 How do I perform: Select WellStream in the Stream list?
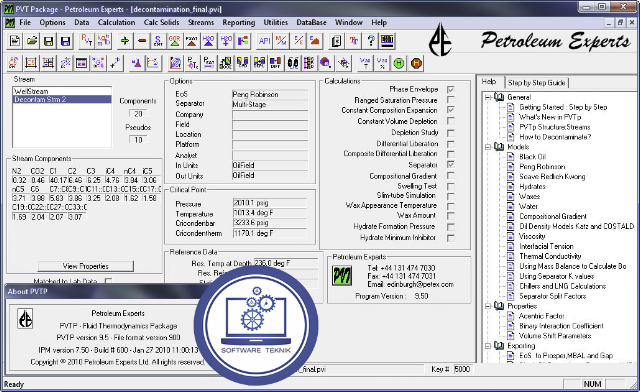tap(62, 91)
